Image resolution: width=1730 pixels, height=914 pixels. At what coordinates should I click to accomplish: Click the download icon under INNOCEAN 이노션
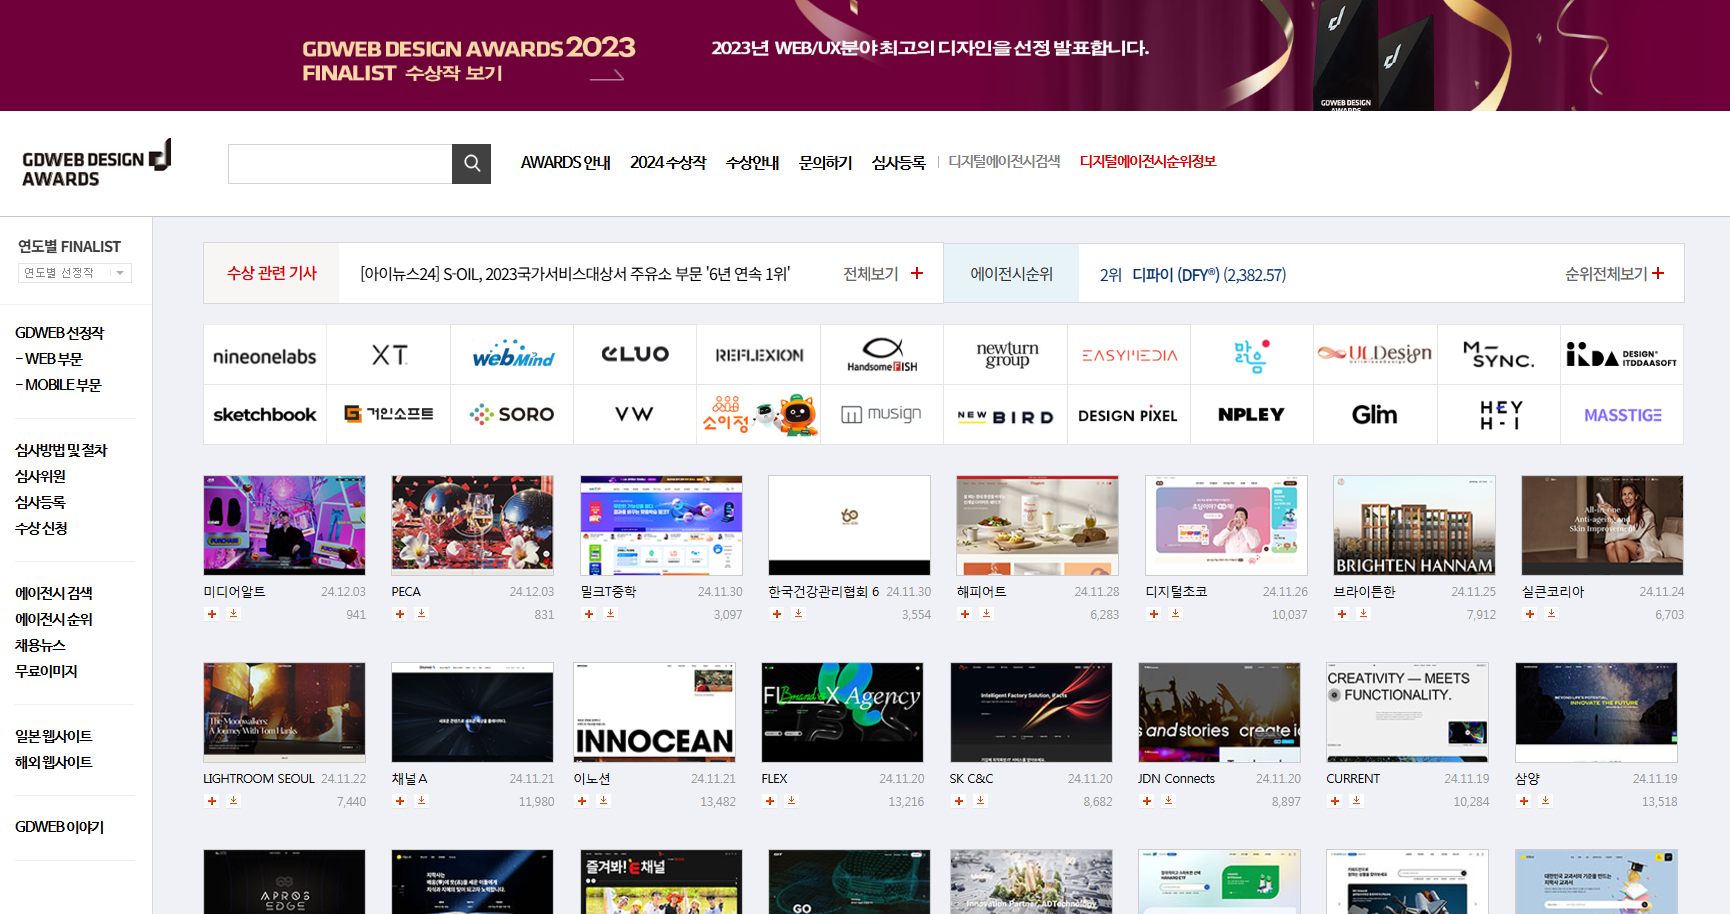[x=604, y=801]
